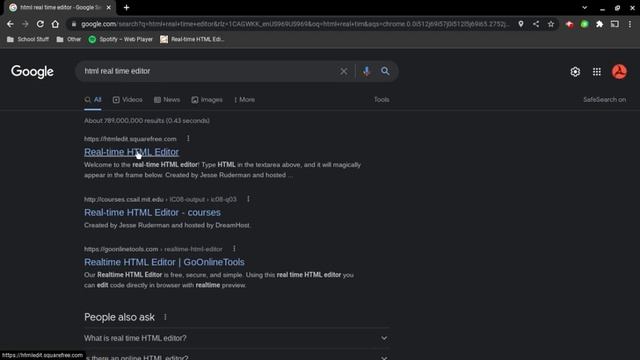The height and width of the screenshot is (360, 640).
Task: Submit search with magnifier icon
Action: coord(385,71)
